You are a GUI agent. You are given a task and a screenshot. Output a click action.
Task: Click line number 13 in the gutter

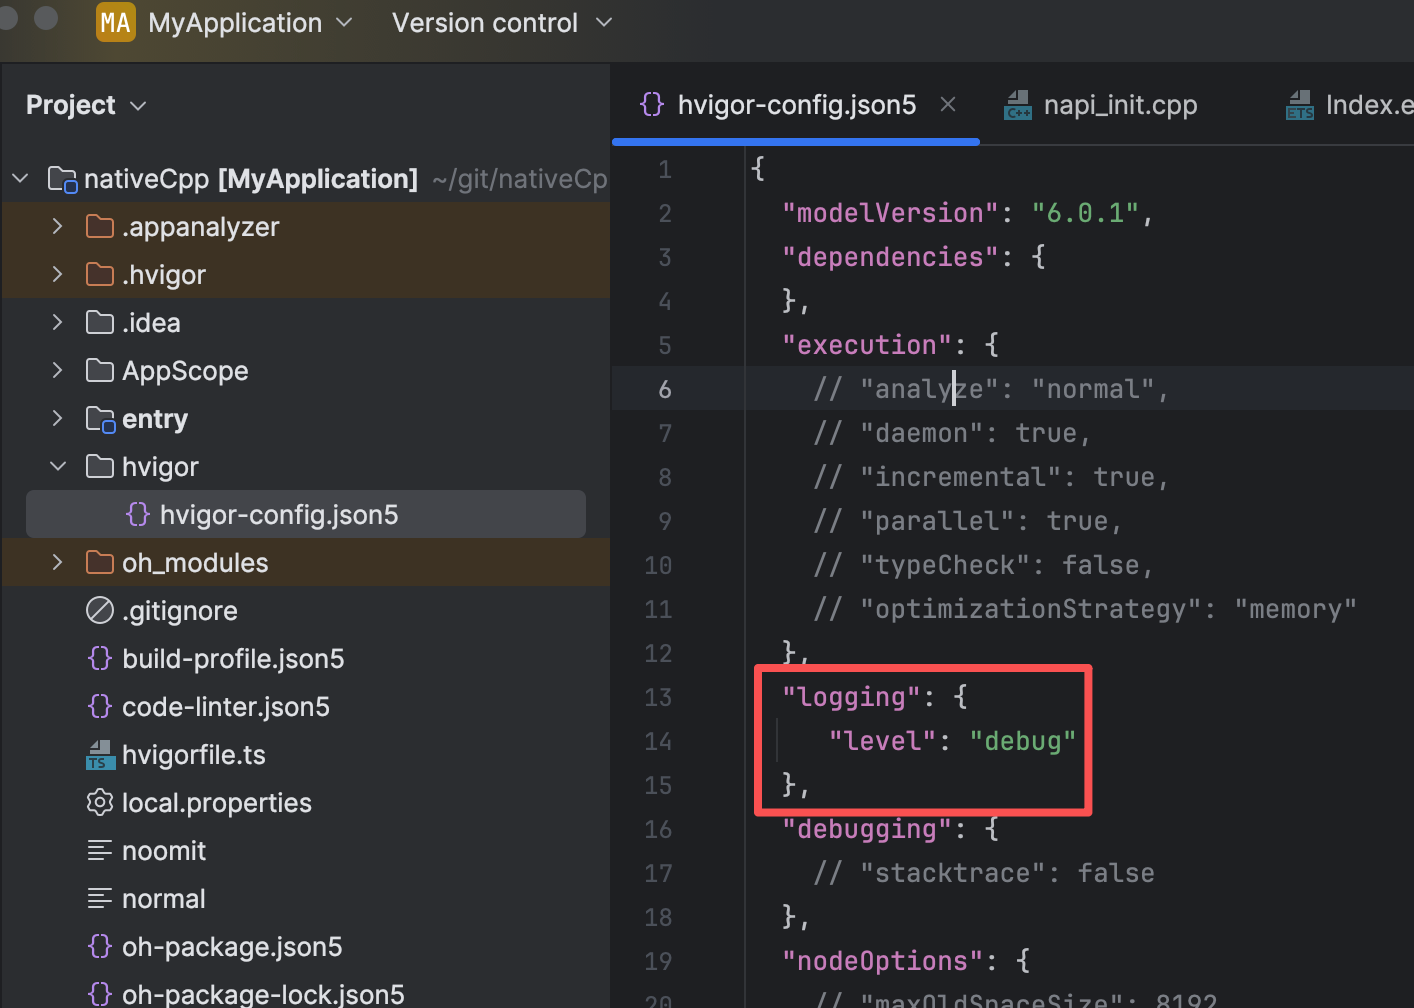658,697
